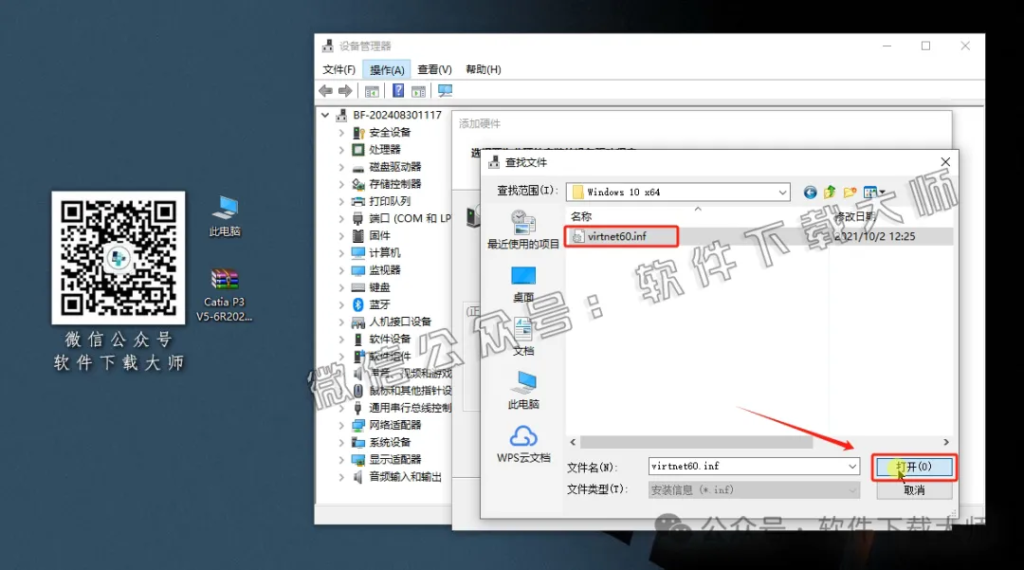Go to last visited folder in file dialog
Screen dimensions: 1024x570
(810, 192)
